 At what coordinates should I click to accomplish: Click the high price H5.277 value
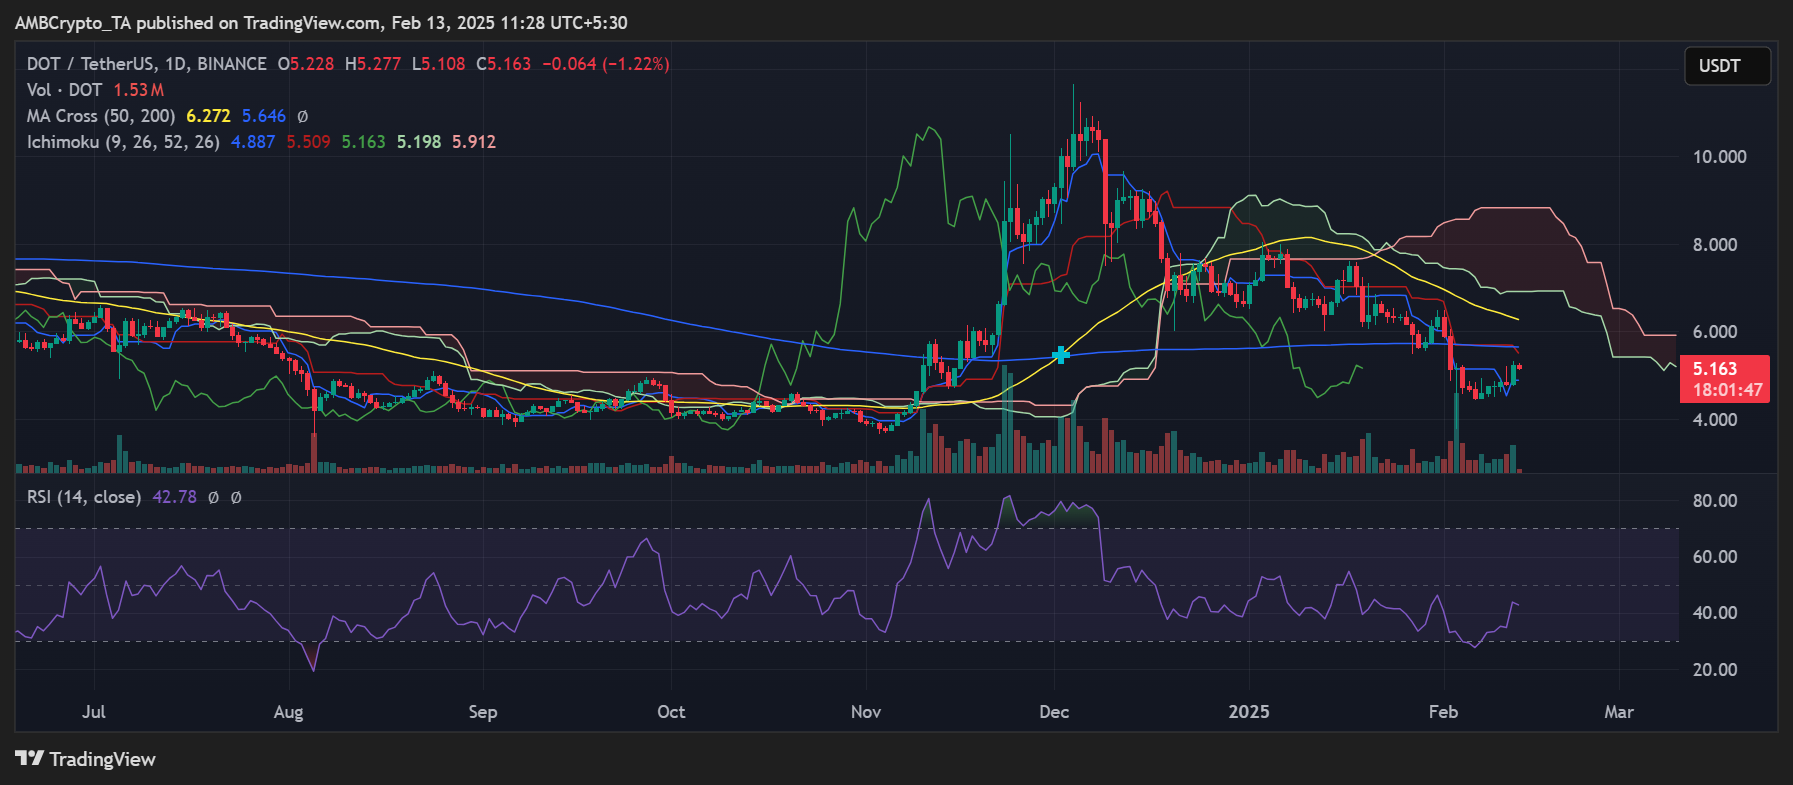tap(373, 64)
